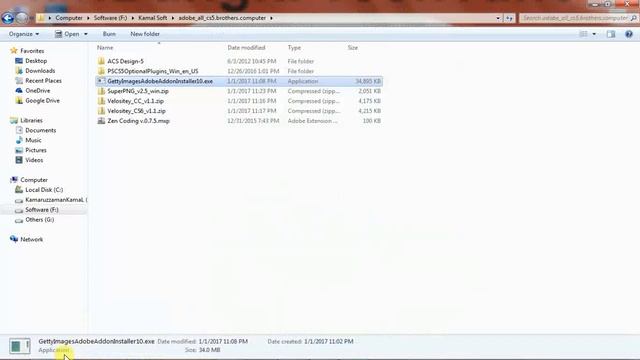Select Network in navigation pane
This screenshot has height=360, width=640.
(31, 239)
